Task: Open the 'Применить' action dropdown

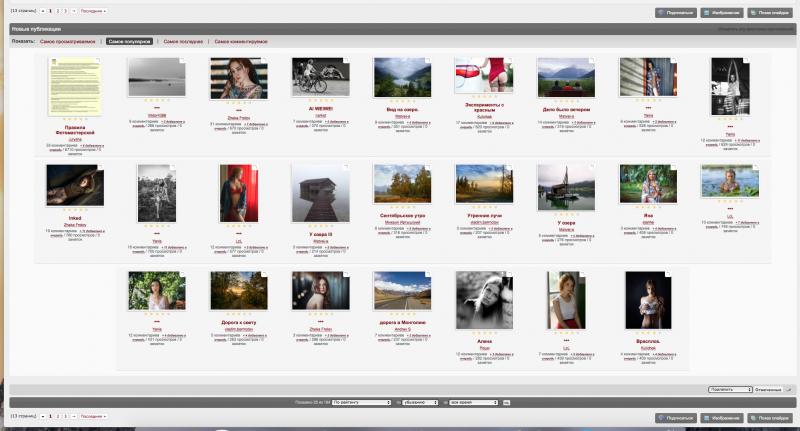Action: tap(730, 389)
